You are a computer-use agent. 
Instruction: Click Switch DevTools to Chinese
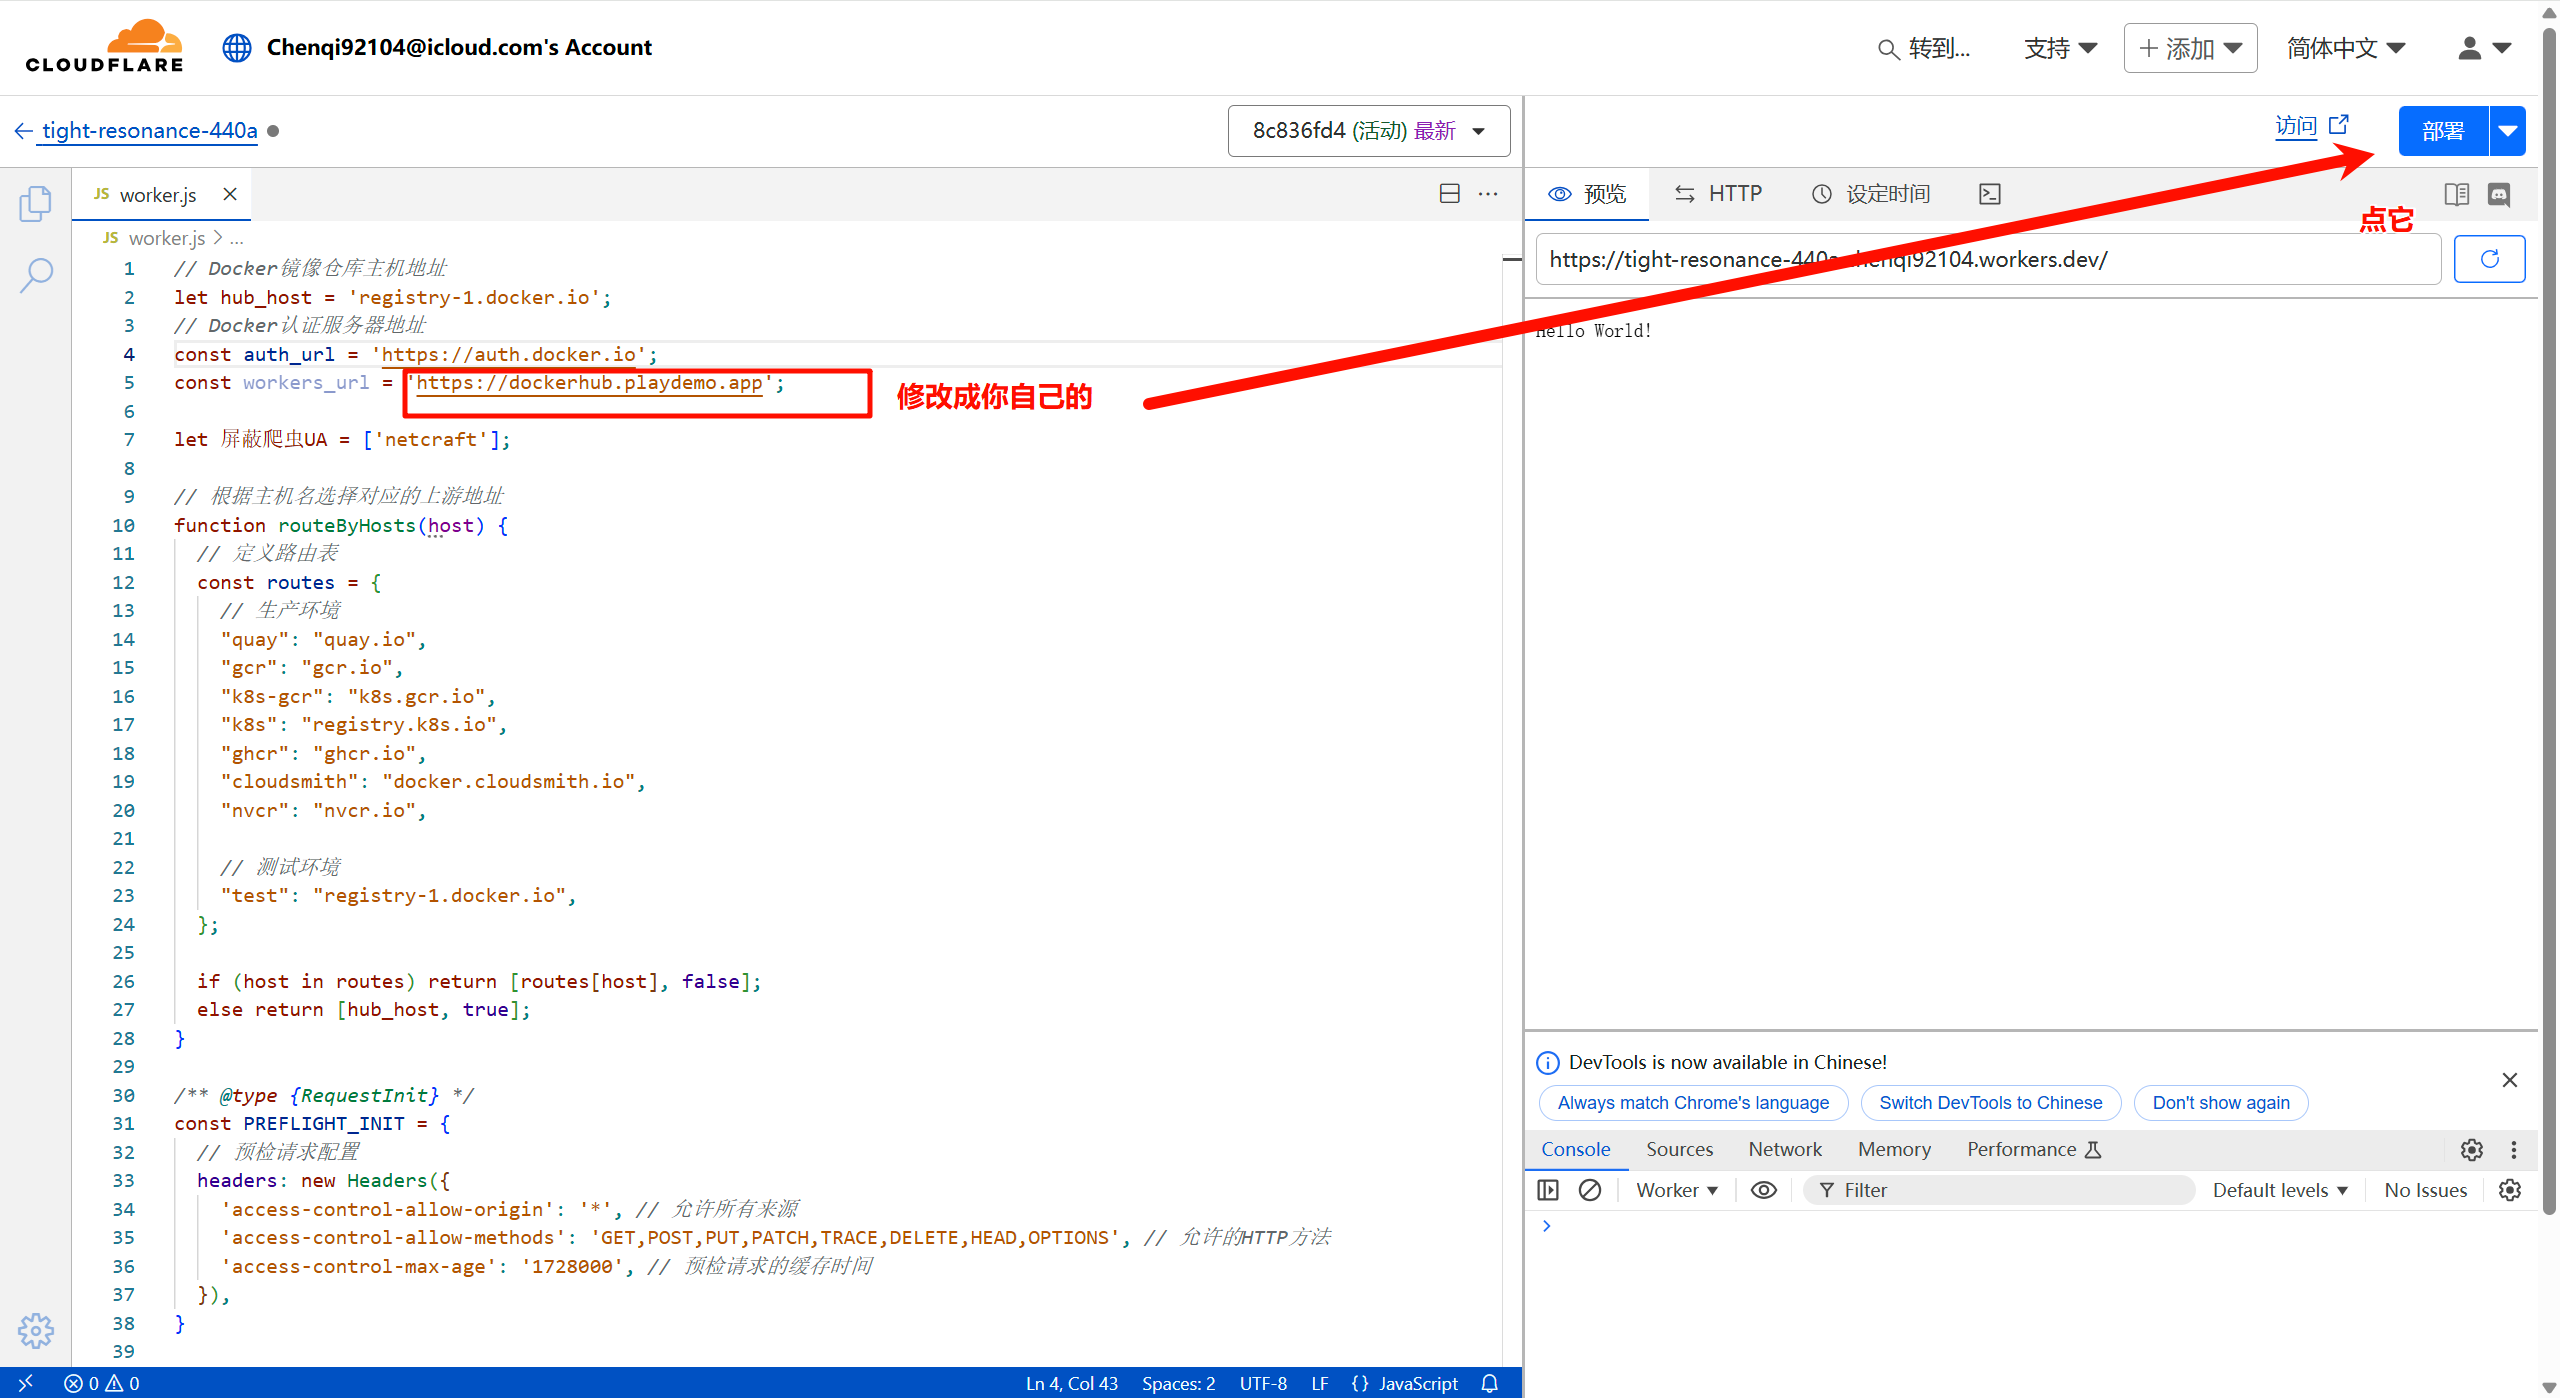(1990, 1103)
